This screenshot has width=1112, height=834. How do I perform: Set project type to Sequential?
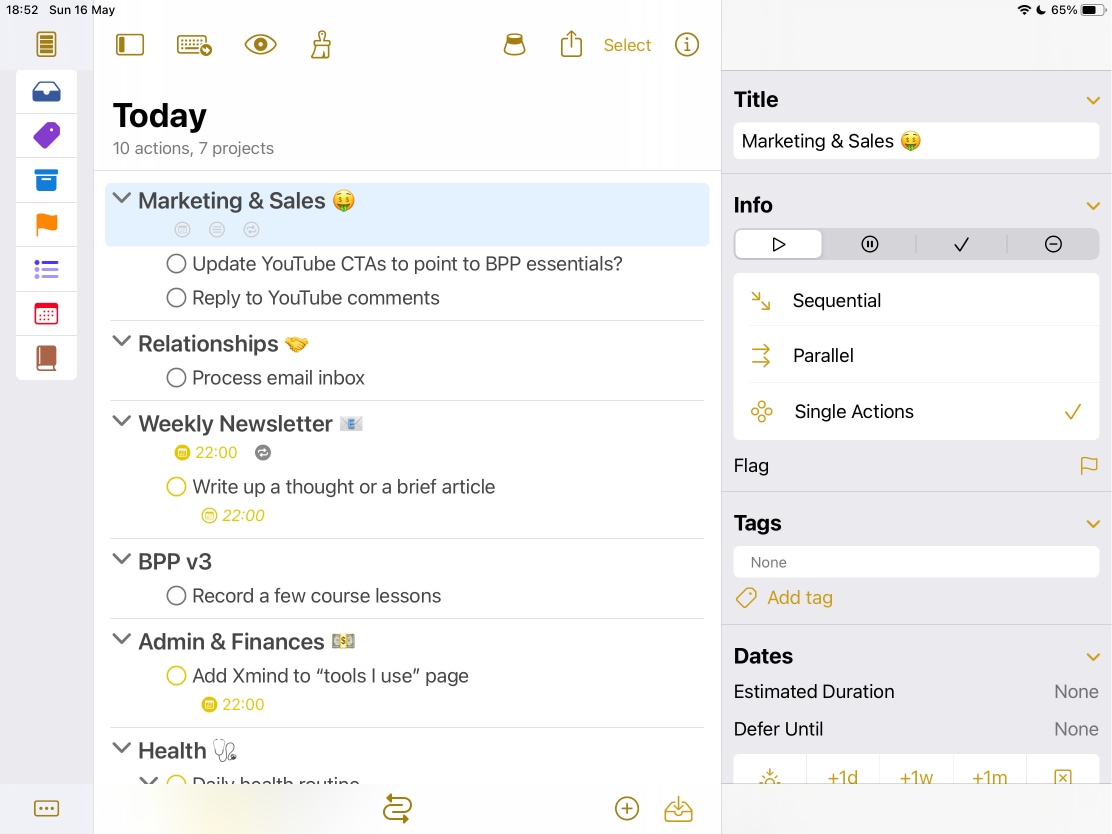[836, 301]
